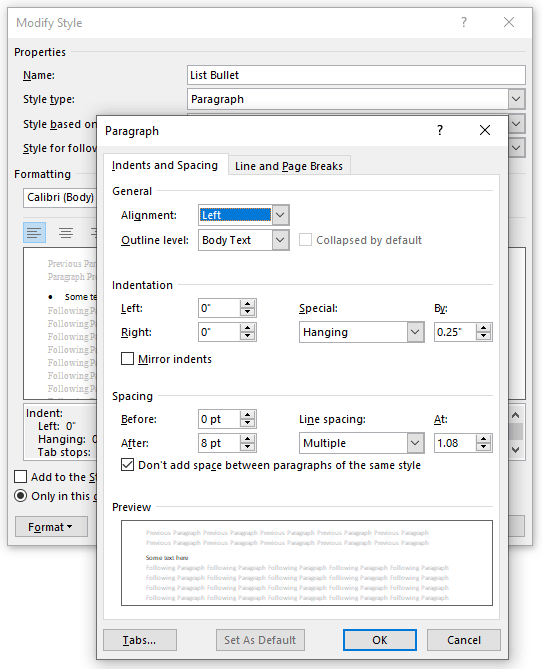
Task: Decrease hanging By value down arrow
Action: coord(483,336)
